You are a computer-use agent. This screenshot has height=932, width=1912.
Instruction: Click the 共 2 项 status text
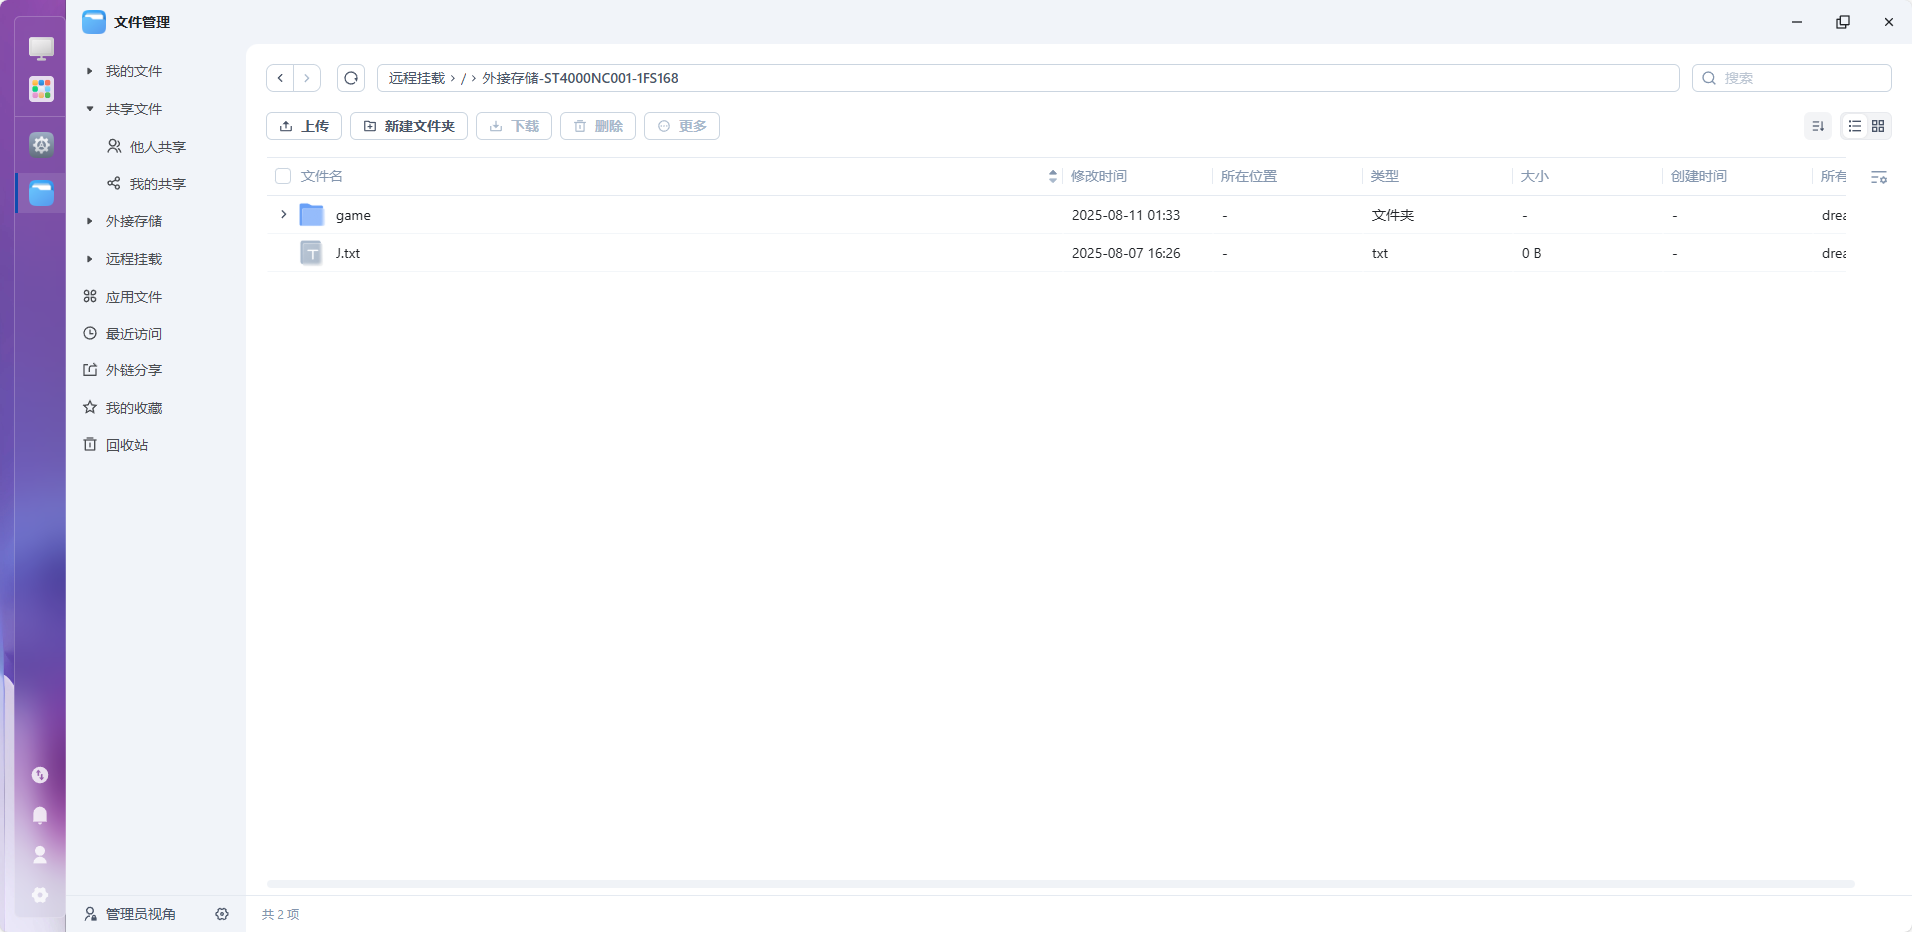pyautogui.click(x=280, y=914)
